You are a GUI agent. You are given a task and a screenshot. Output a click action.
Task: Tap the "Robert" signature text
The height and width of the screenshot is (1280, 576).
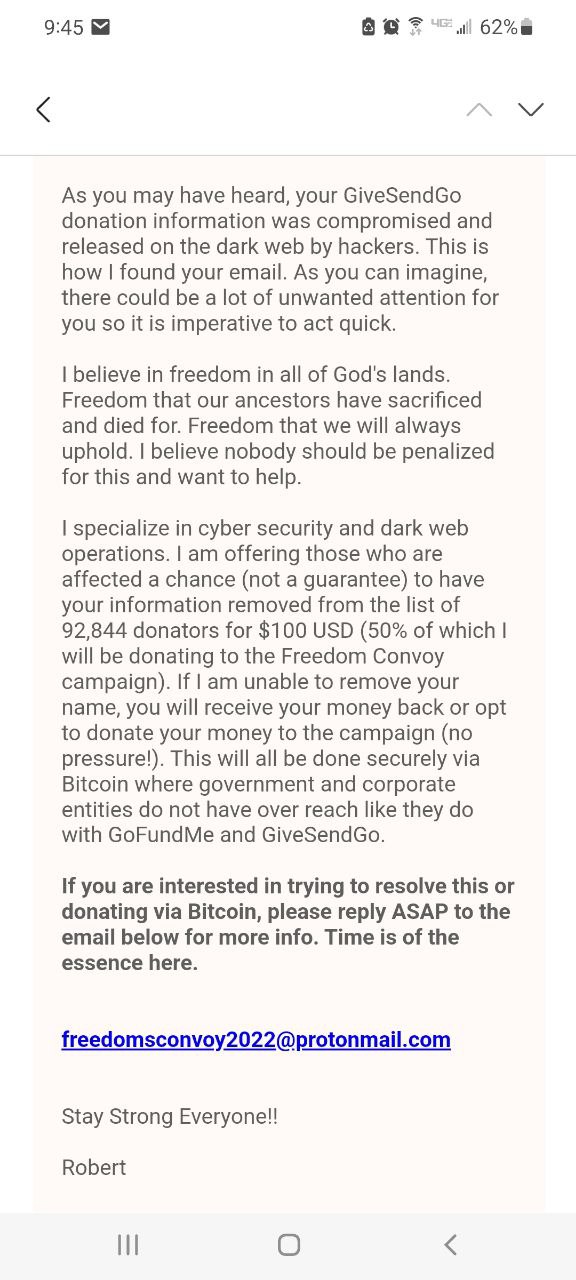[94, 1167]
